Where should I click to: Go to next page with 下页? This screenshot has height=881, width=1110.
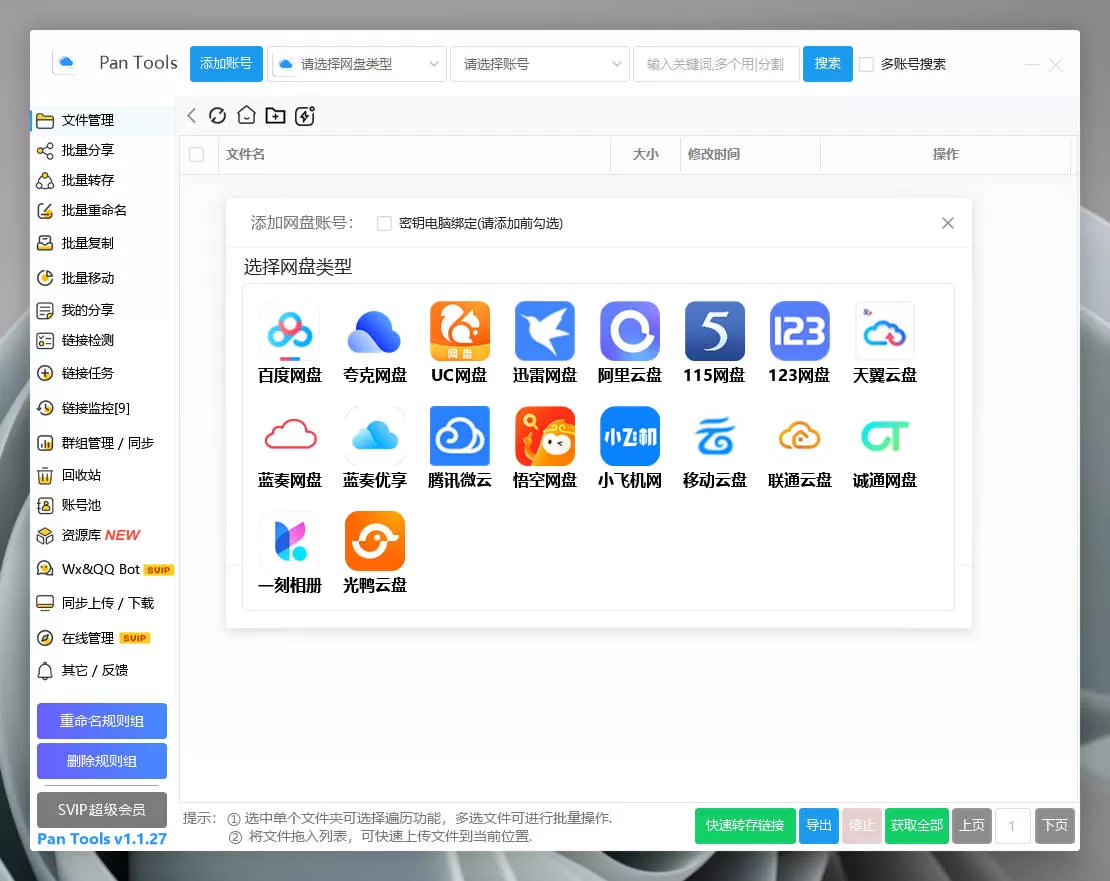tap(1055, 826)
